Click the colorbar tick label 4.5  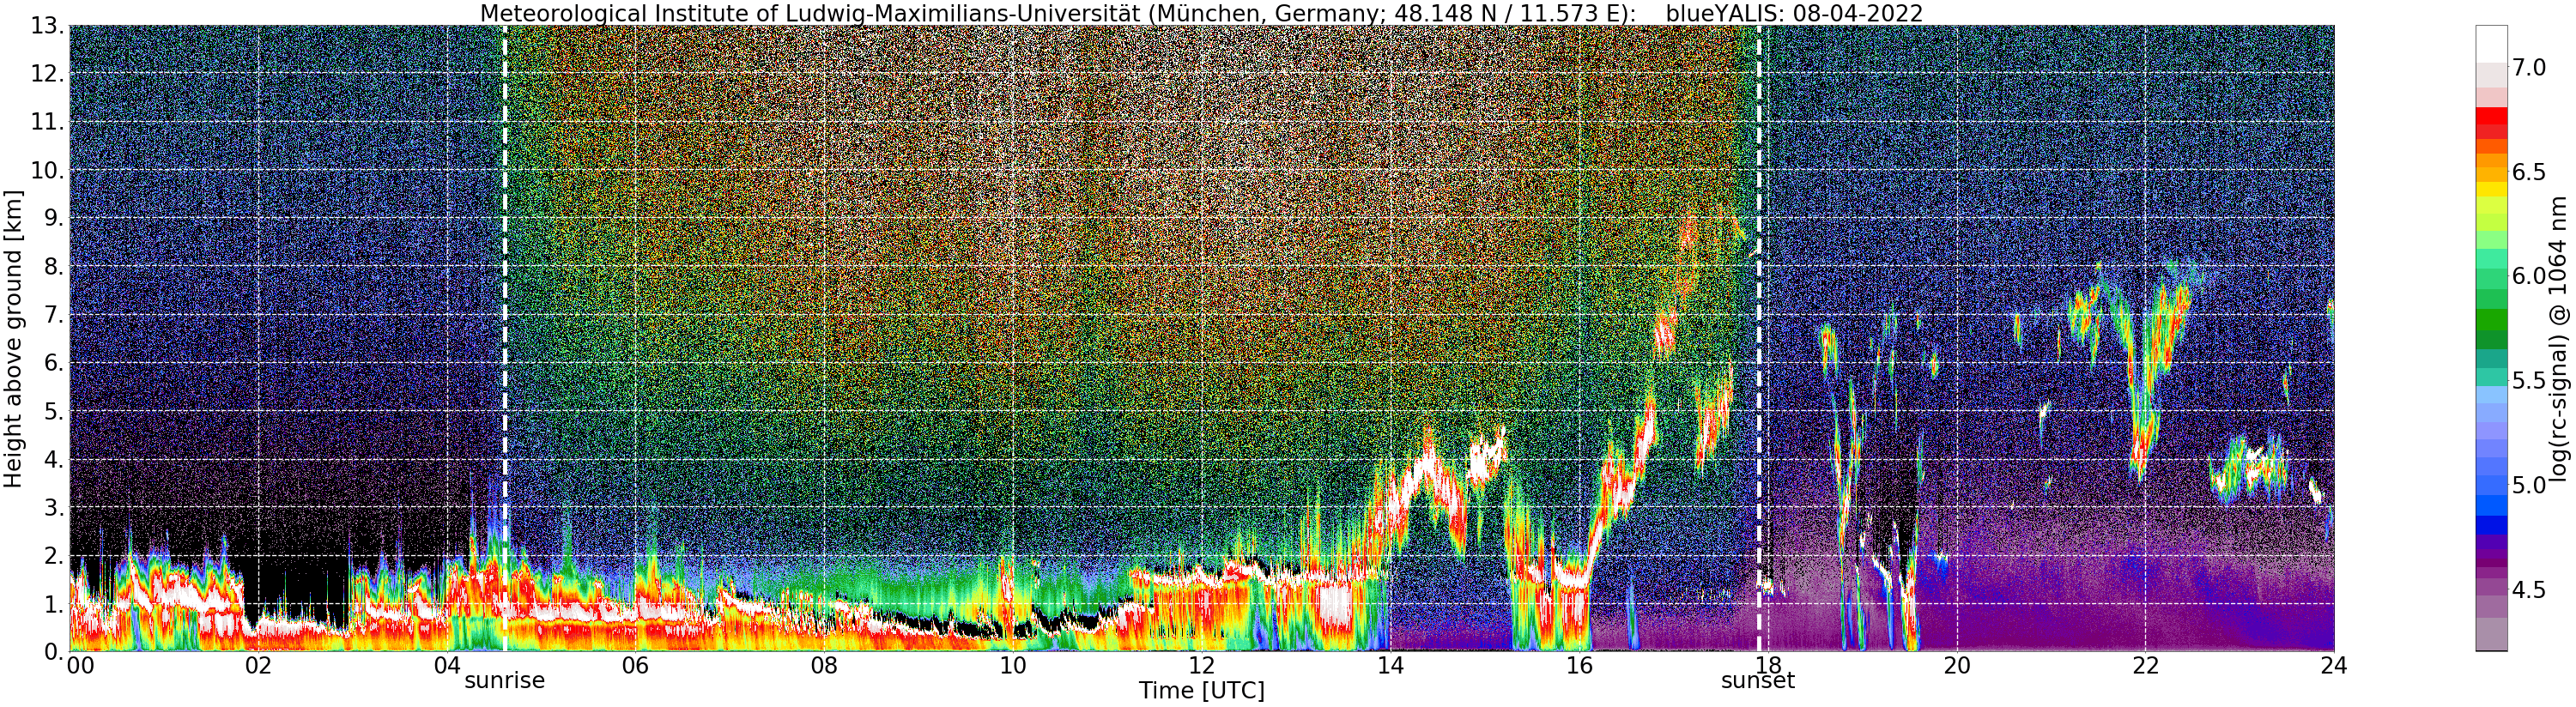pos(2528,590)
